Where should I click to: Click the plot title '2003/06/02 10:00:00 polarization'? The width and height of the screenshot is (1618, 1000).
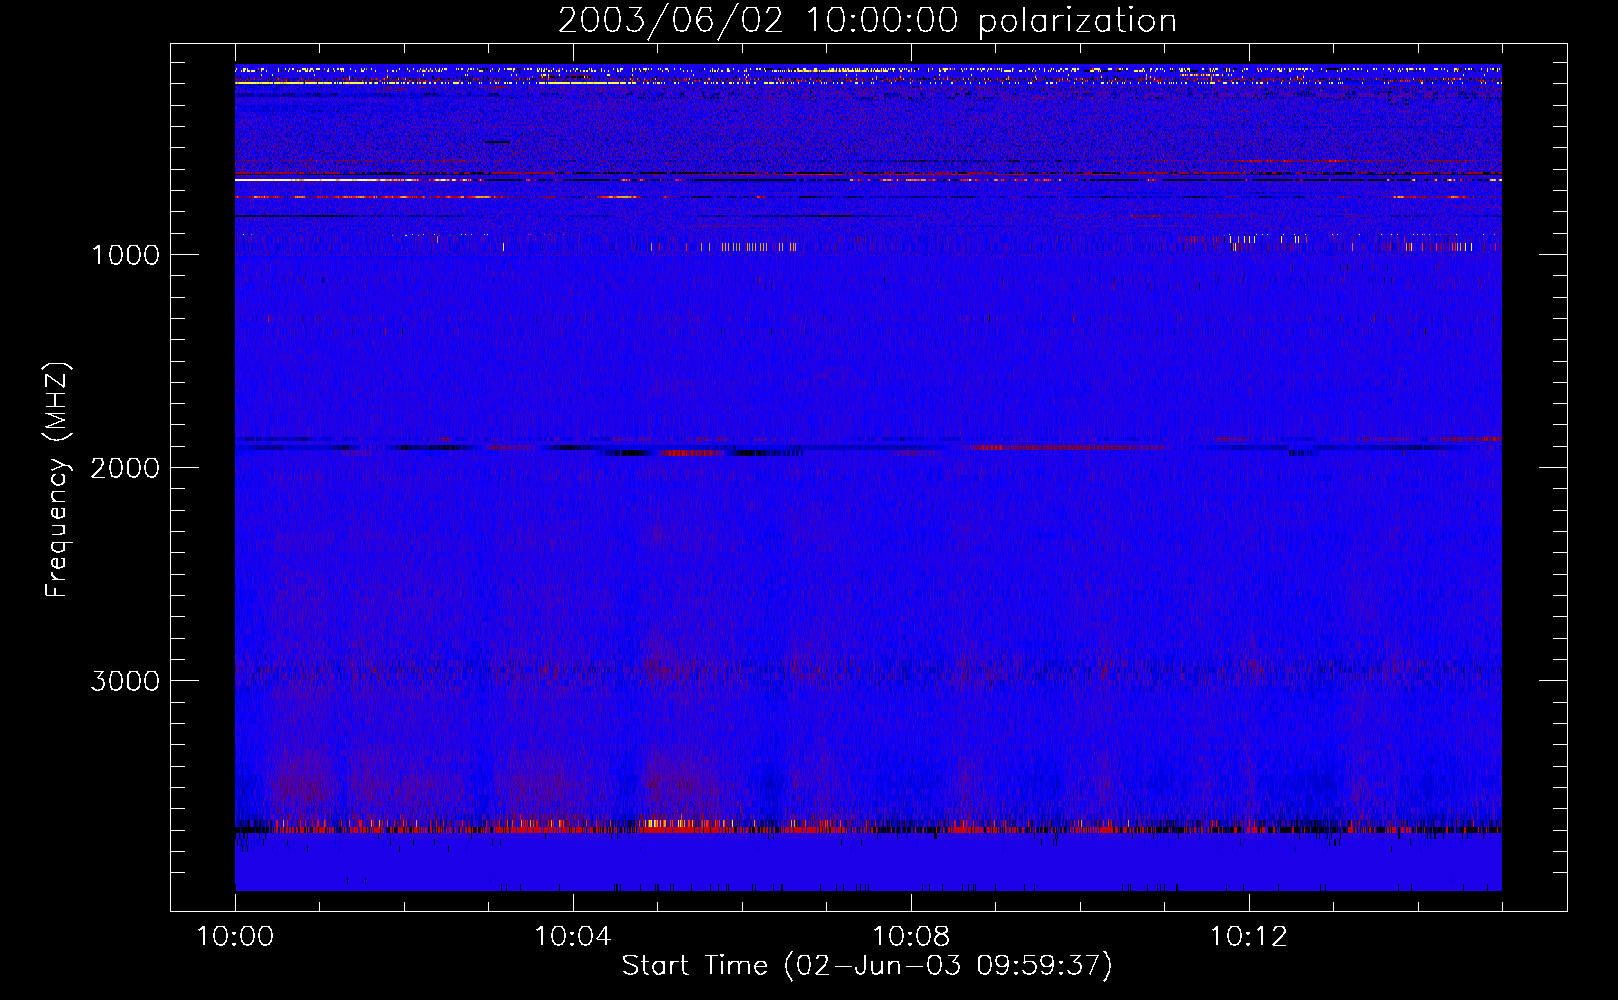(x=867, y=21)
